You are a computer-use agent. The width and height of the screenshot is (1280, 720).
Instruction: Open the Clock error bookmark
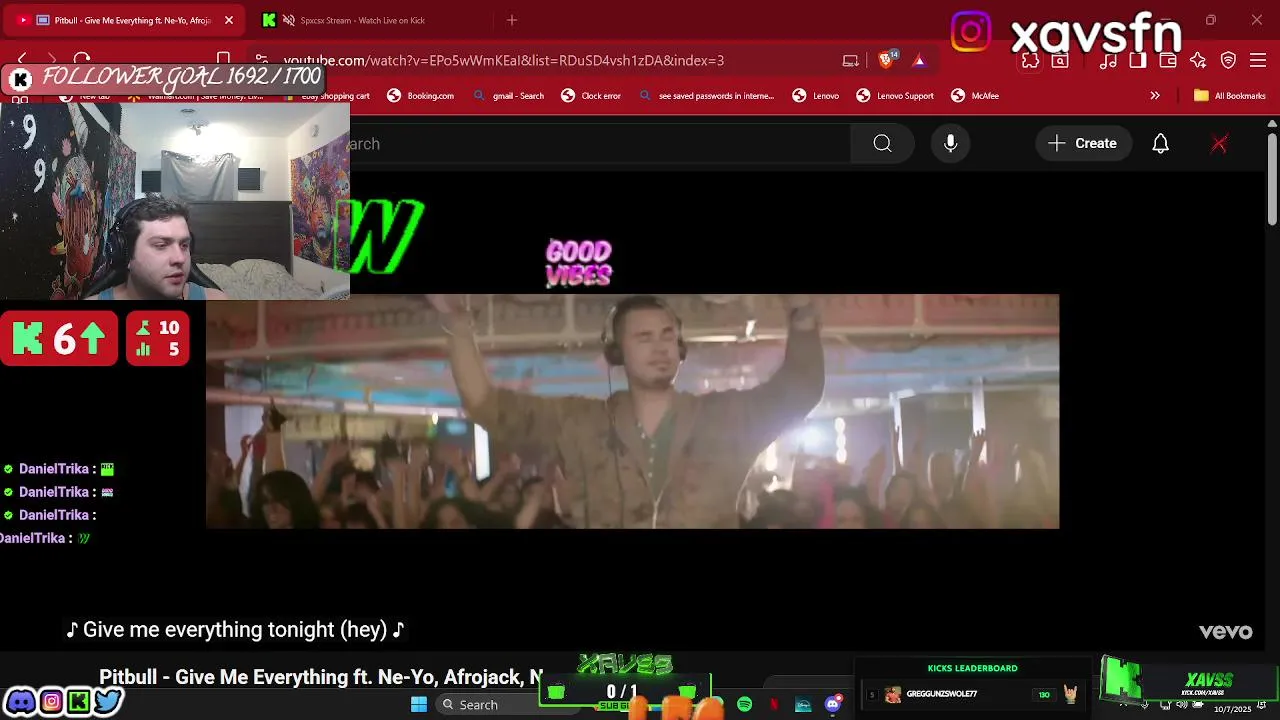click(x=590, y=96)
